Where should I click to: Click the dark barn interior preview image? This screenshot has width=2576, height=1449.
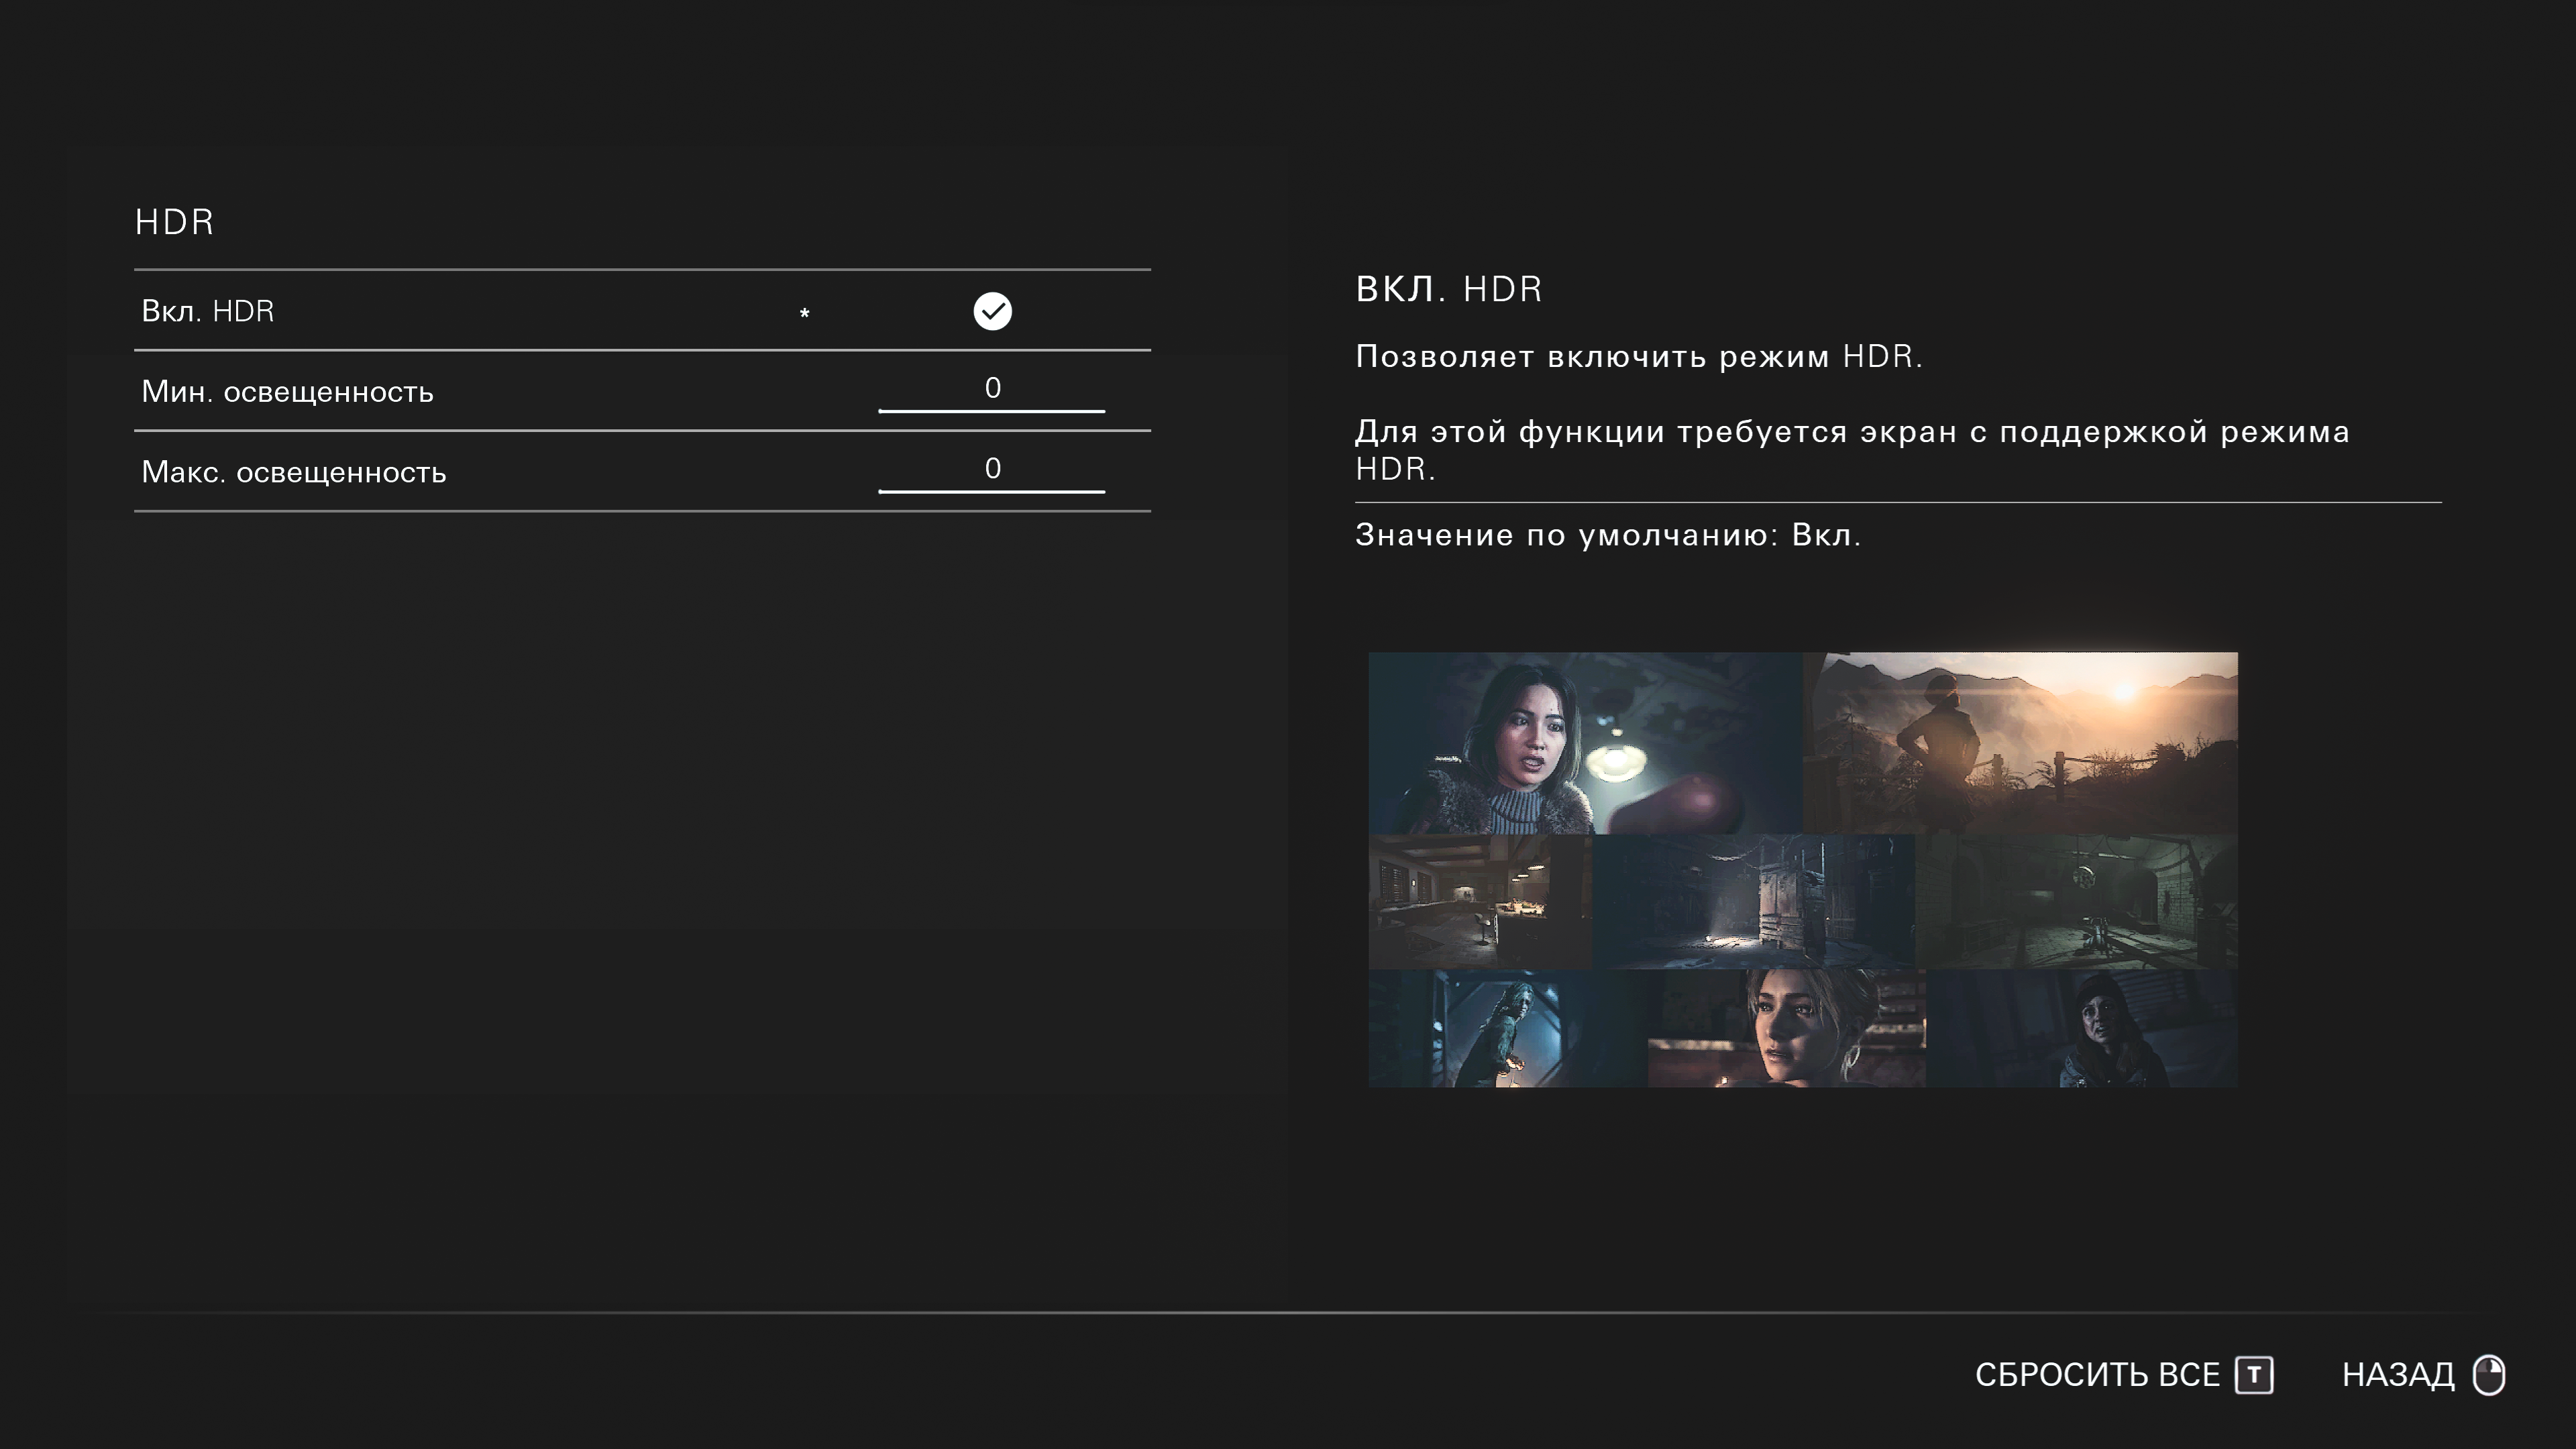(x=1754, y=900)
